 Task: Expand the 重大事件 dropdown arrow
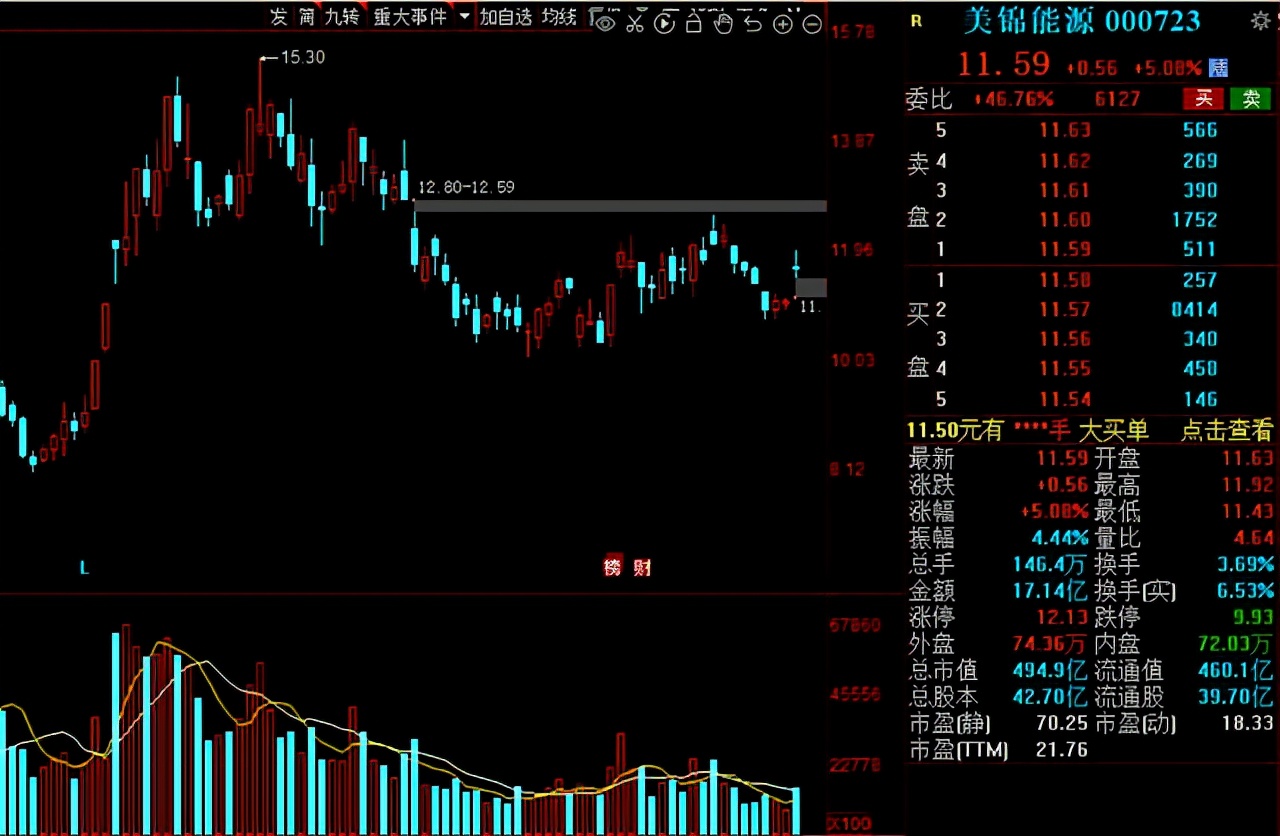463,17
